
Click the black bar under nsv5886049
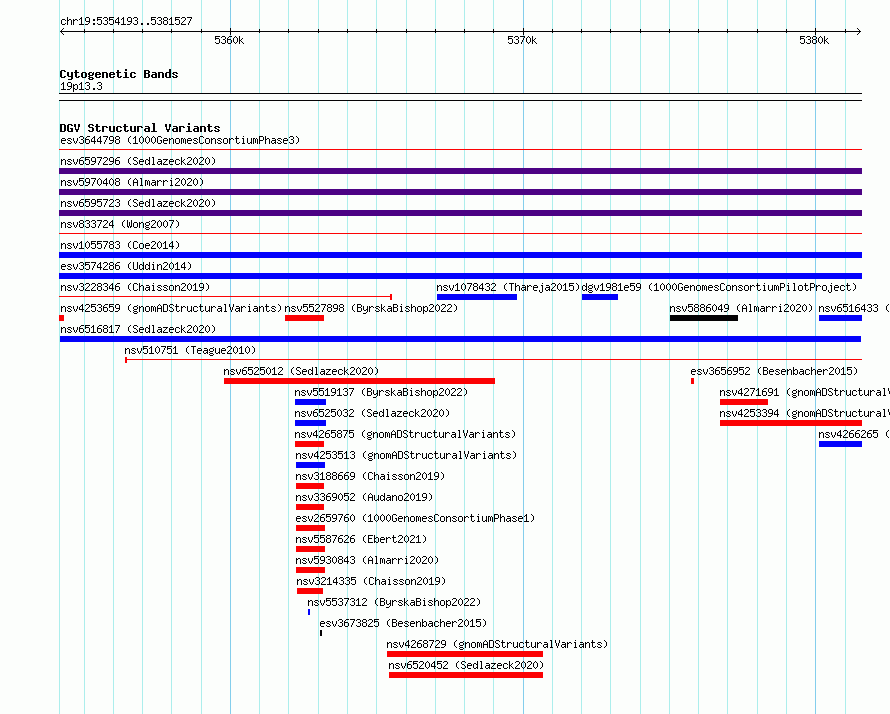[x=704, y=318]
